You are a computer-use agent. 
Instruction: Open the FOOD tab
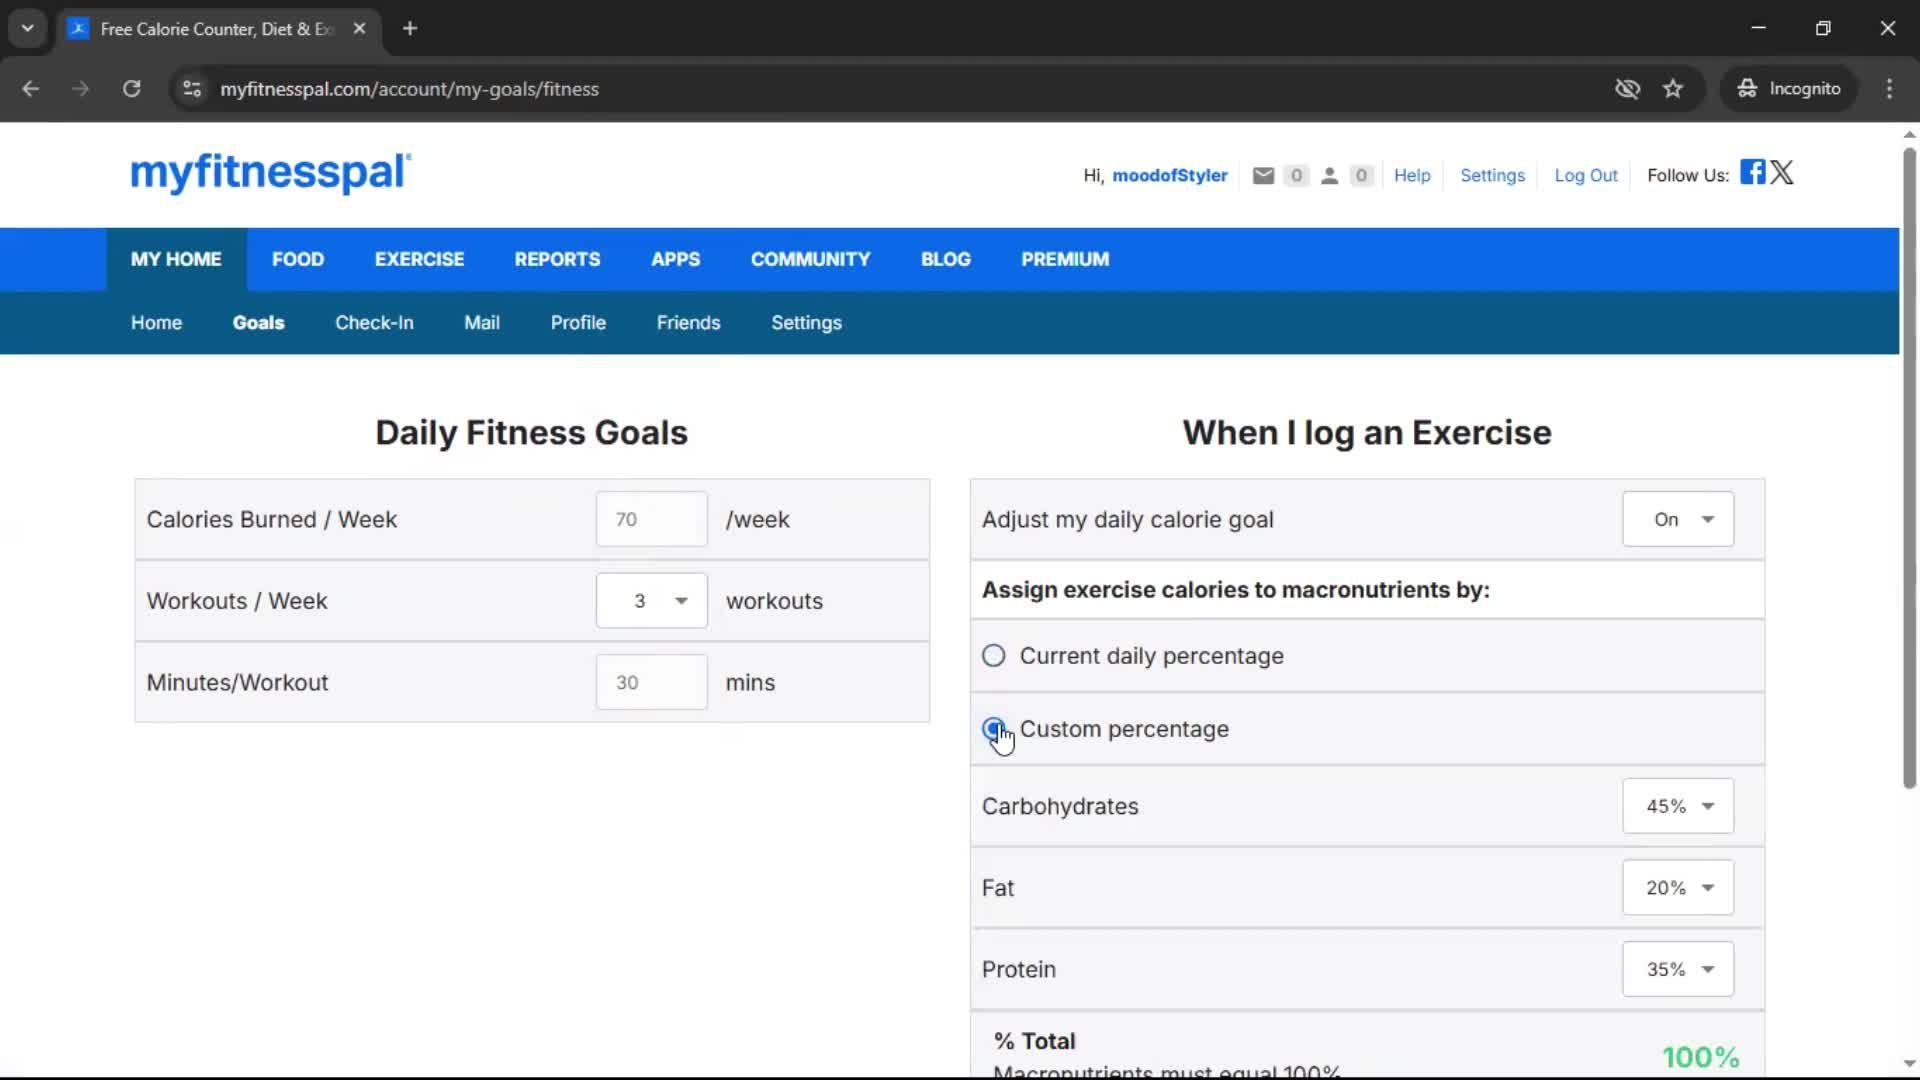pyautogui.click(x=298, y=259)
